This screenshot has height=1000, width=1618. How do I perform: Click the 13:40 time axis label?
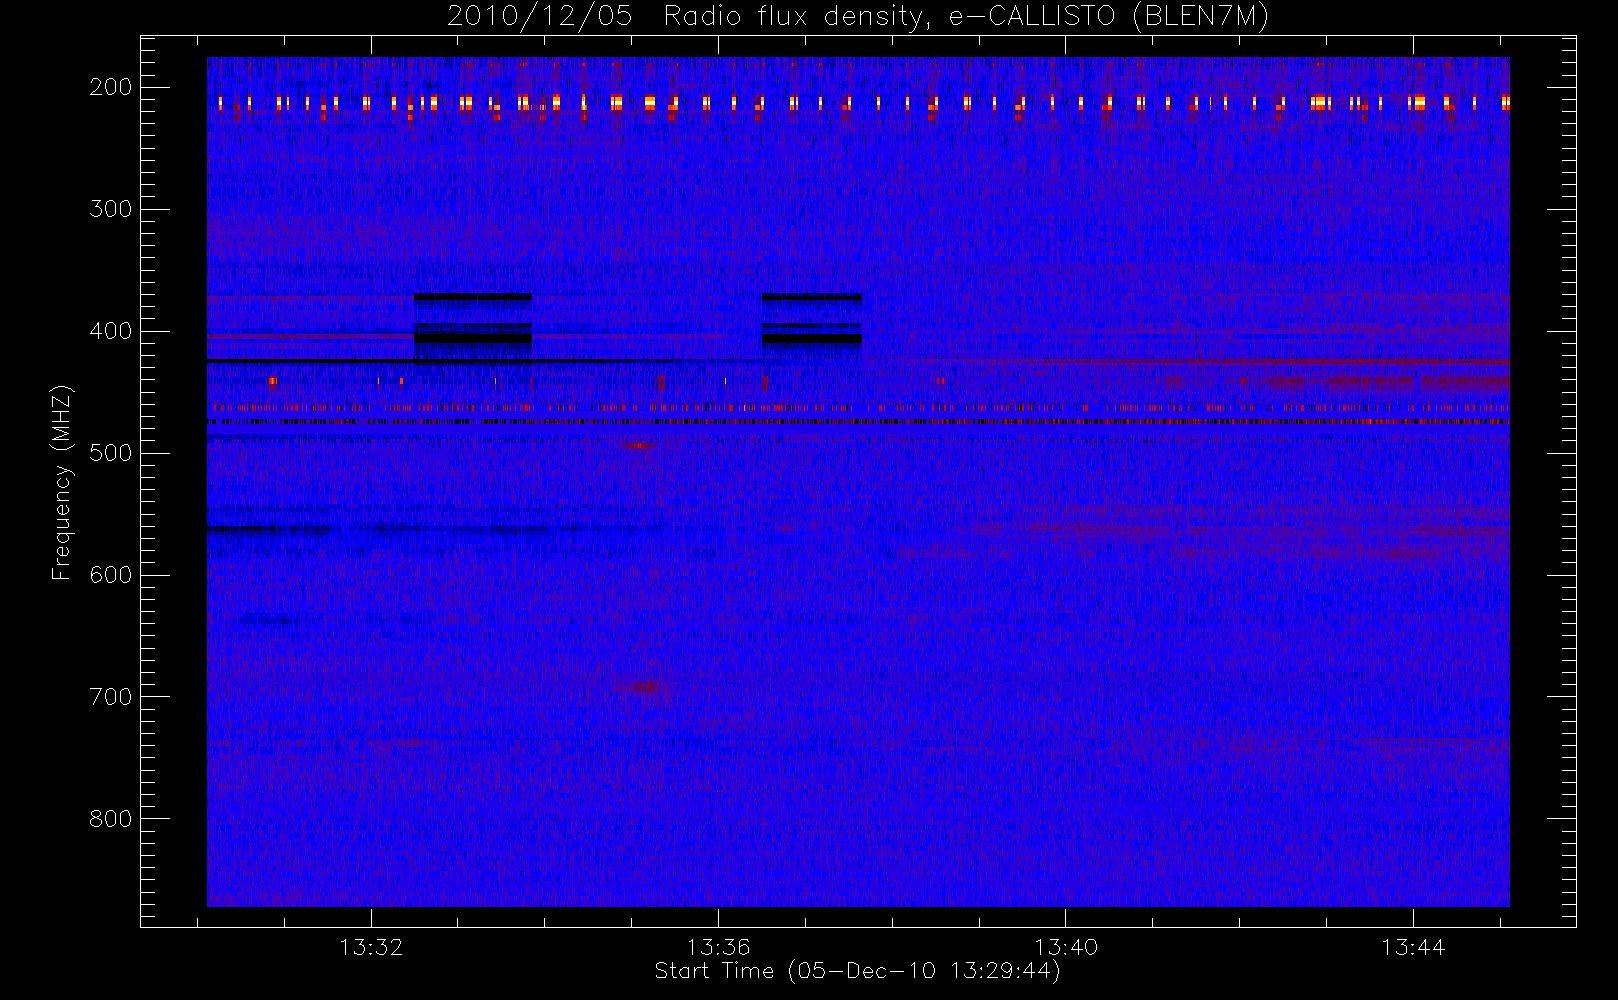tap(1065, 947)
